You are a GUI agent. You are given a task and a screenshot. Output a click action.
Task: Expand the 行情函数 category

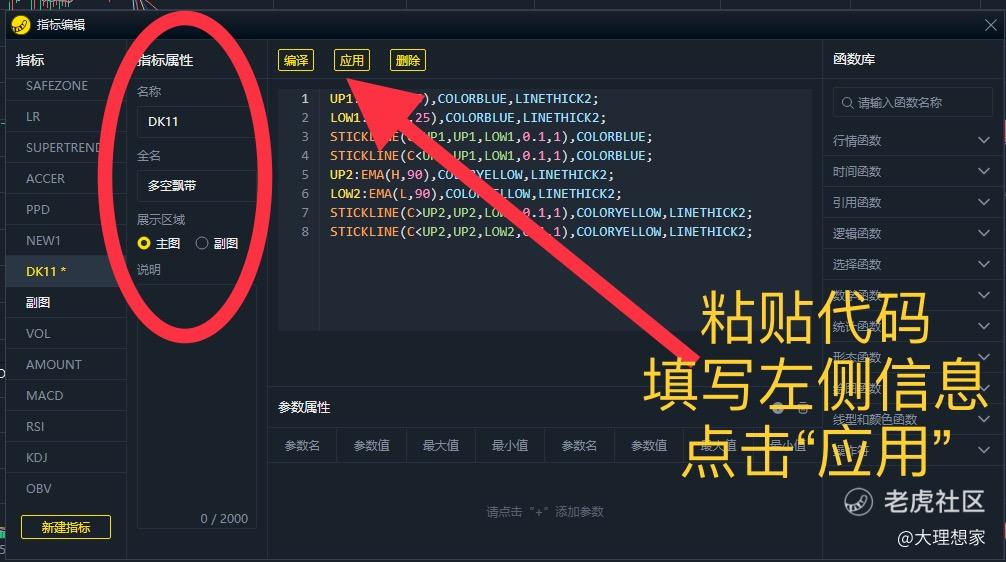click(911, 140)
